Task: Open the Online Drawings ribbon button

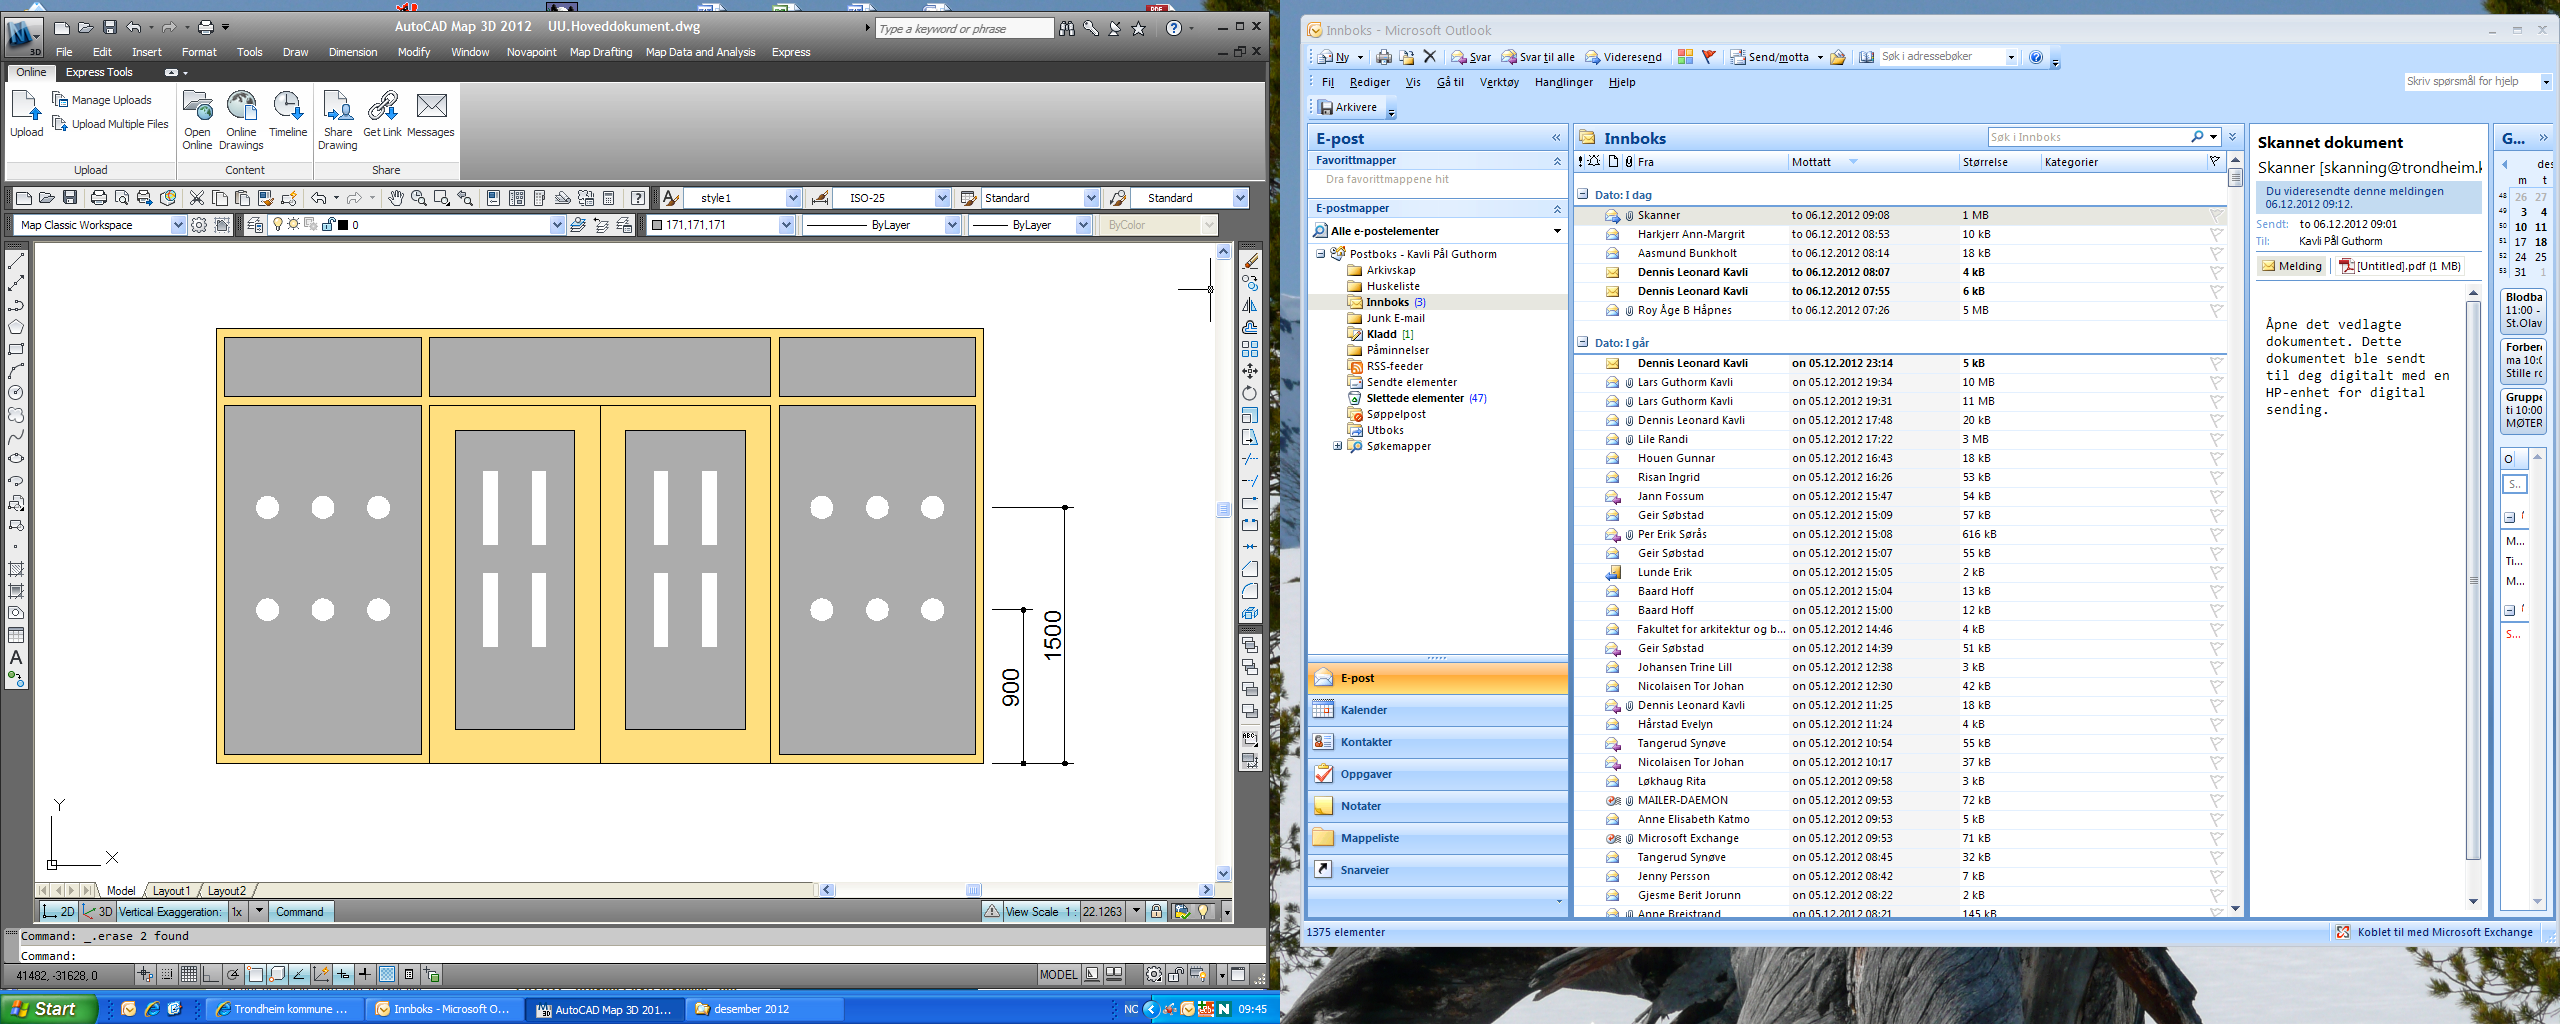Action: [241, 120]
